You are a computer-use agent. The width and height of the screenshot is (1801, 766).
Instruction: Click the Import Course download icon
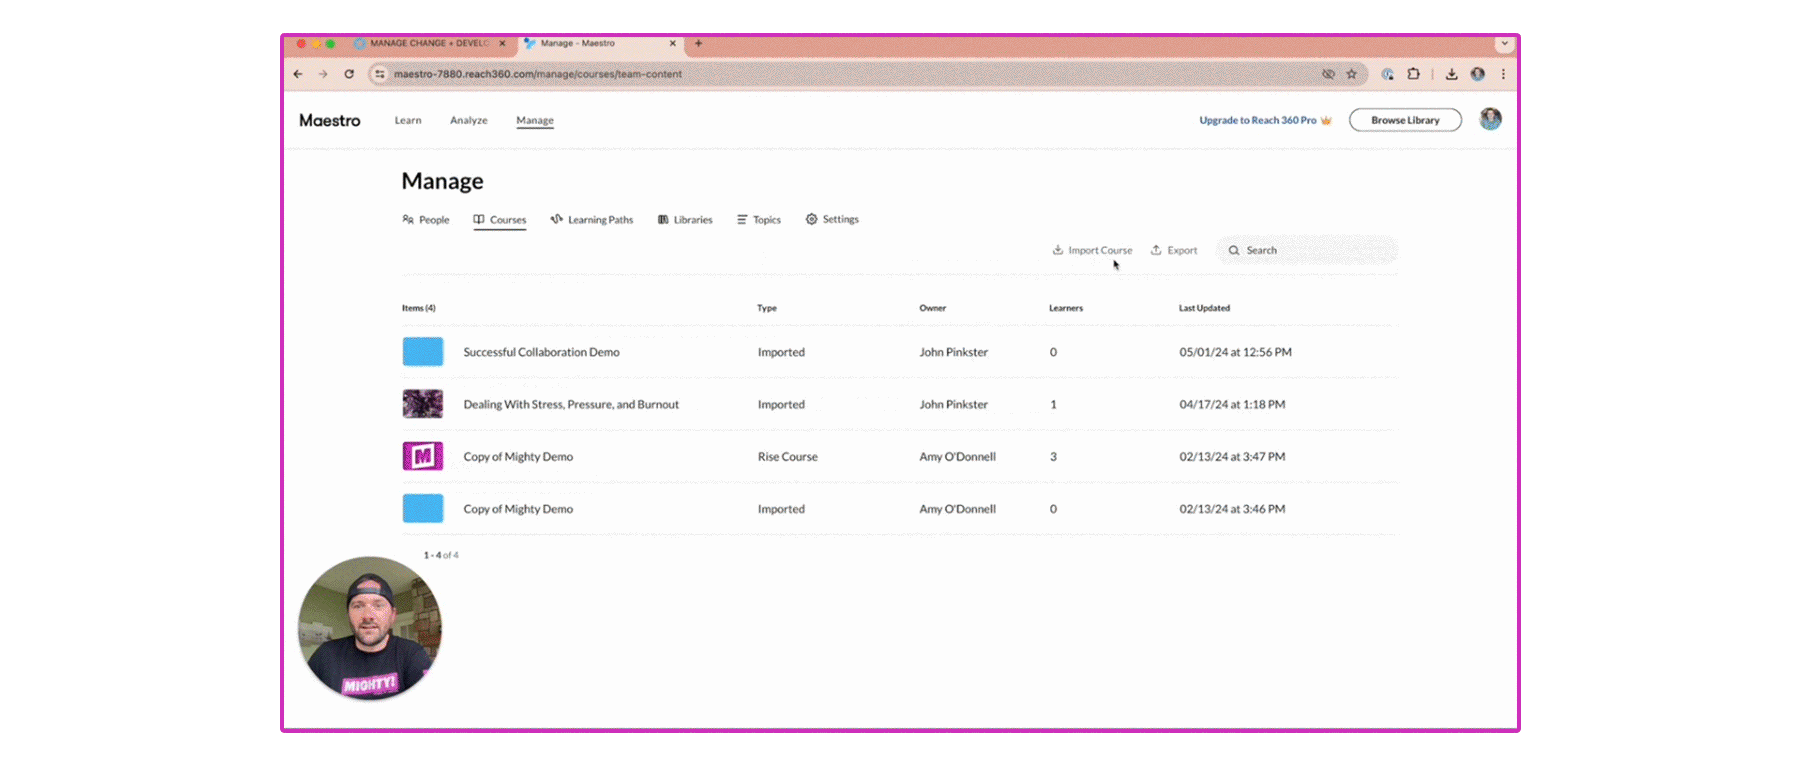point(1057,250)
